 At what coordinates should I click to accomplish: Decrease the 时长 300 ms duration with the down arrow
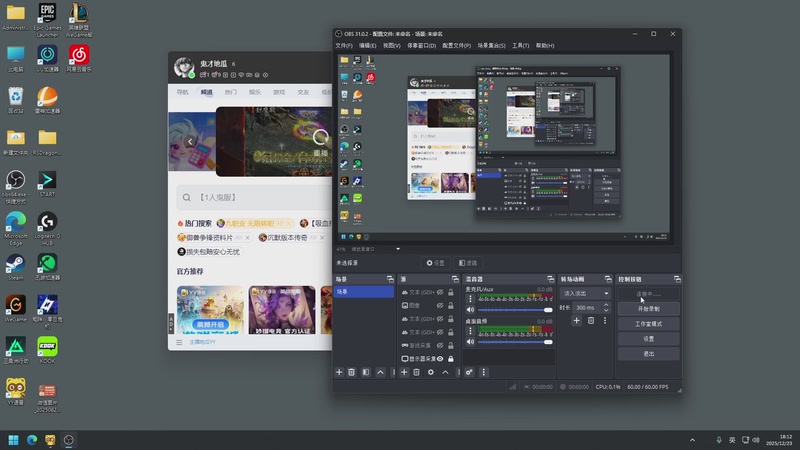click(x=606, y=310)
